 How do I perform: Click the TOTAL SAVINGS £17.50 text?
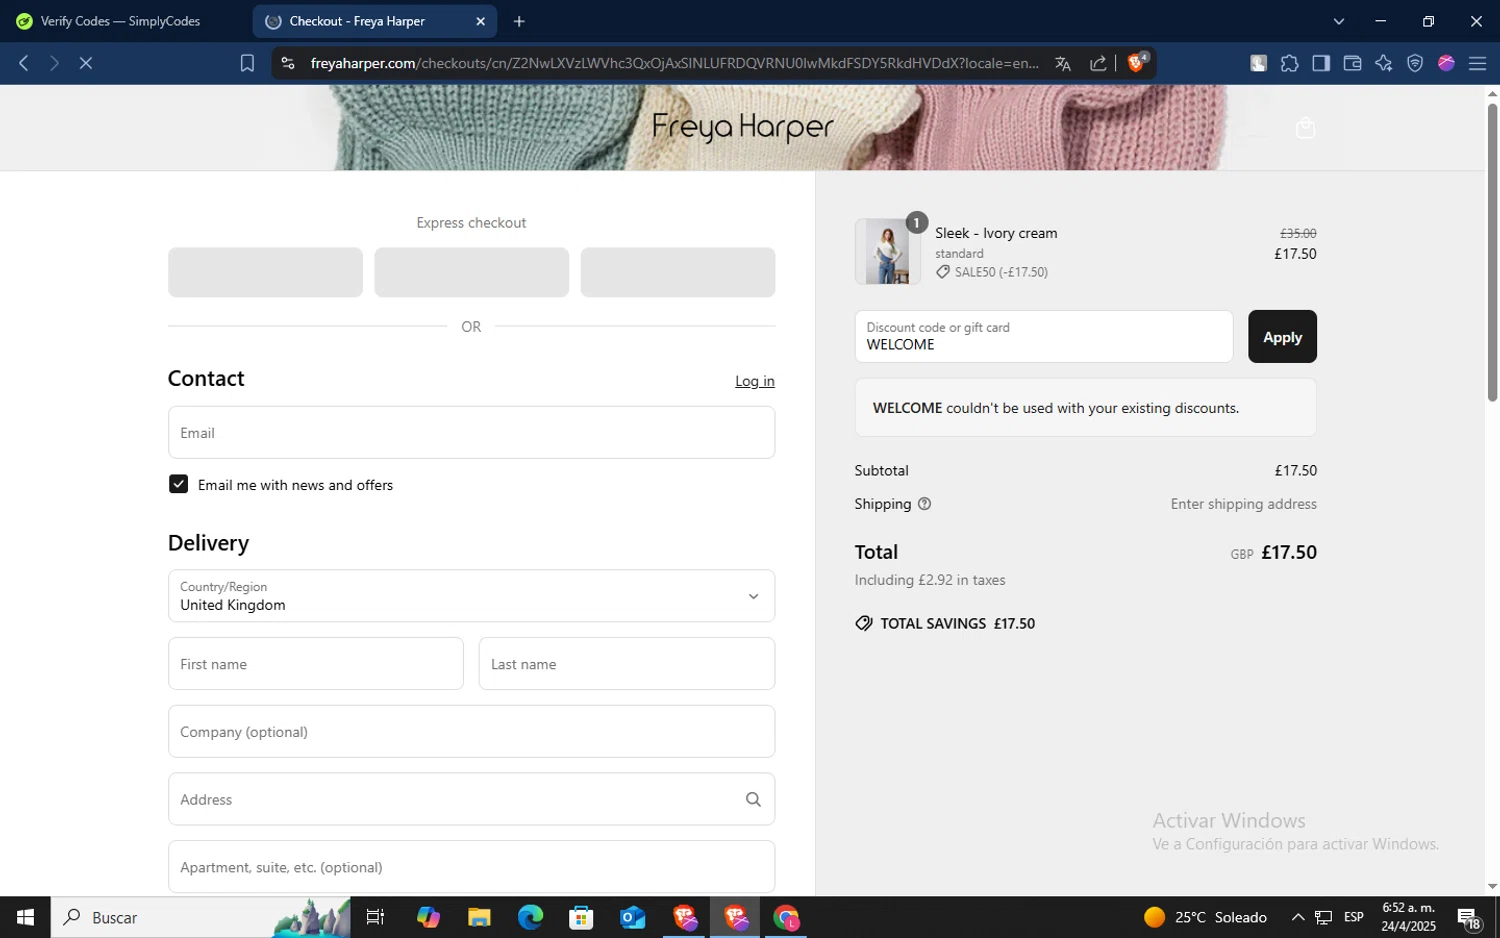tap(957, 623)
